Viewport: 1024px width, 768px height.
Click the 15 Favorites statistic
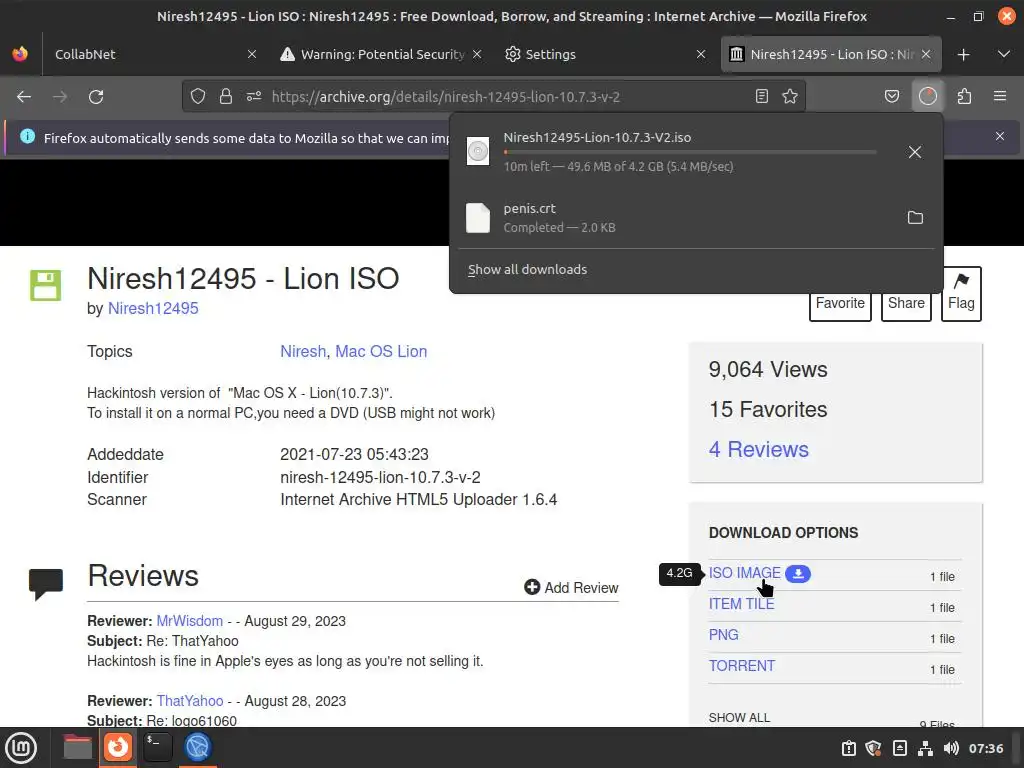tap(768, 409)
